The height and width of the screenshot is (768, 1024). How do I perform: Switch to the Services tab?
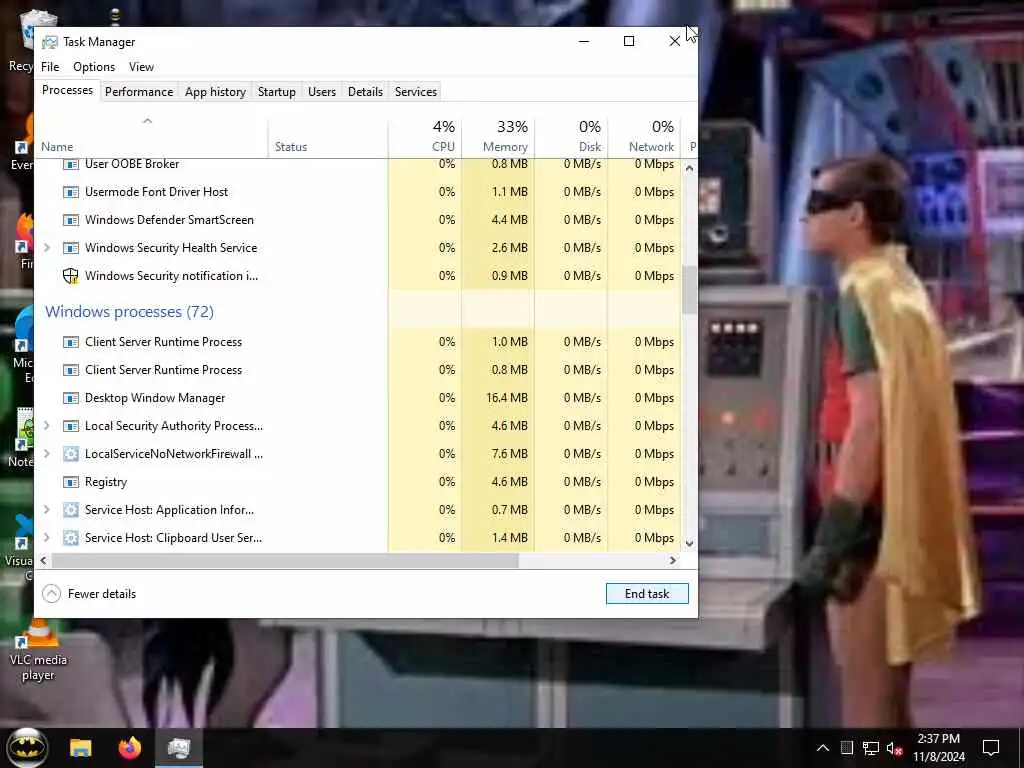[416, 92]
